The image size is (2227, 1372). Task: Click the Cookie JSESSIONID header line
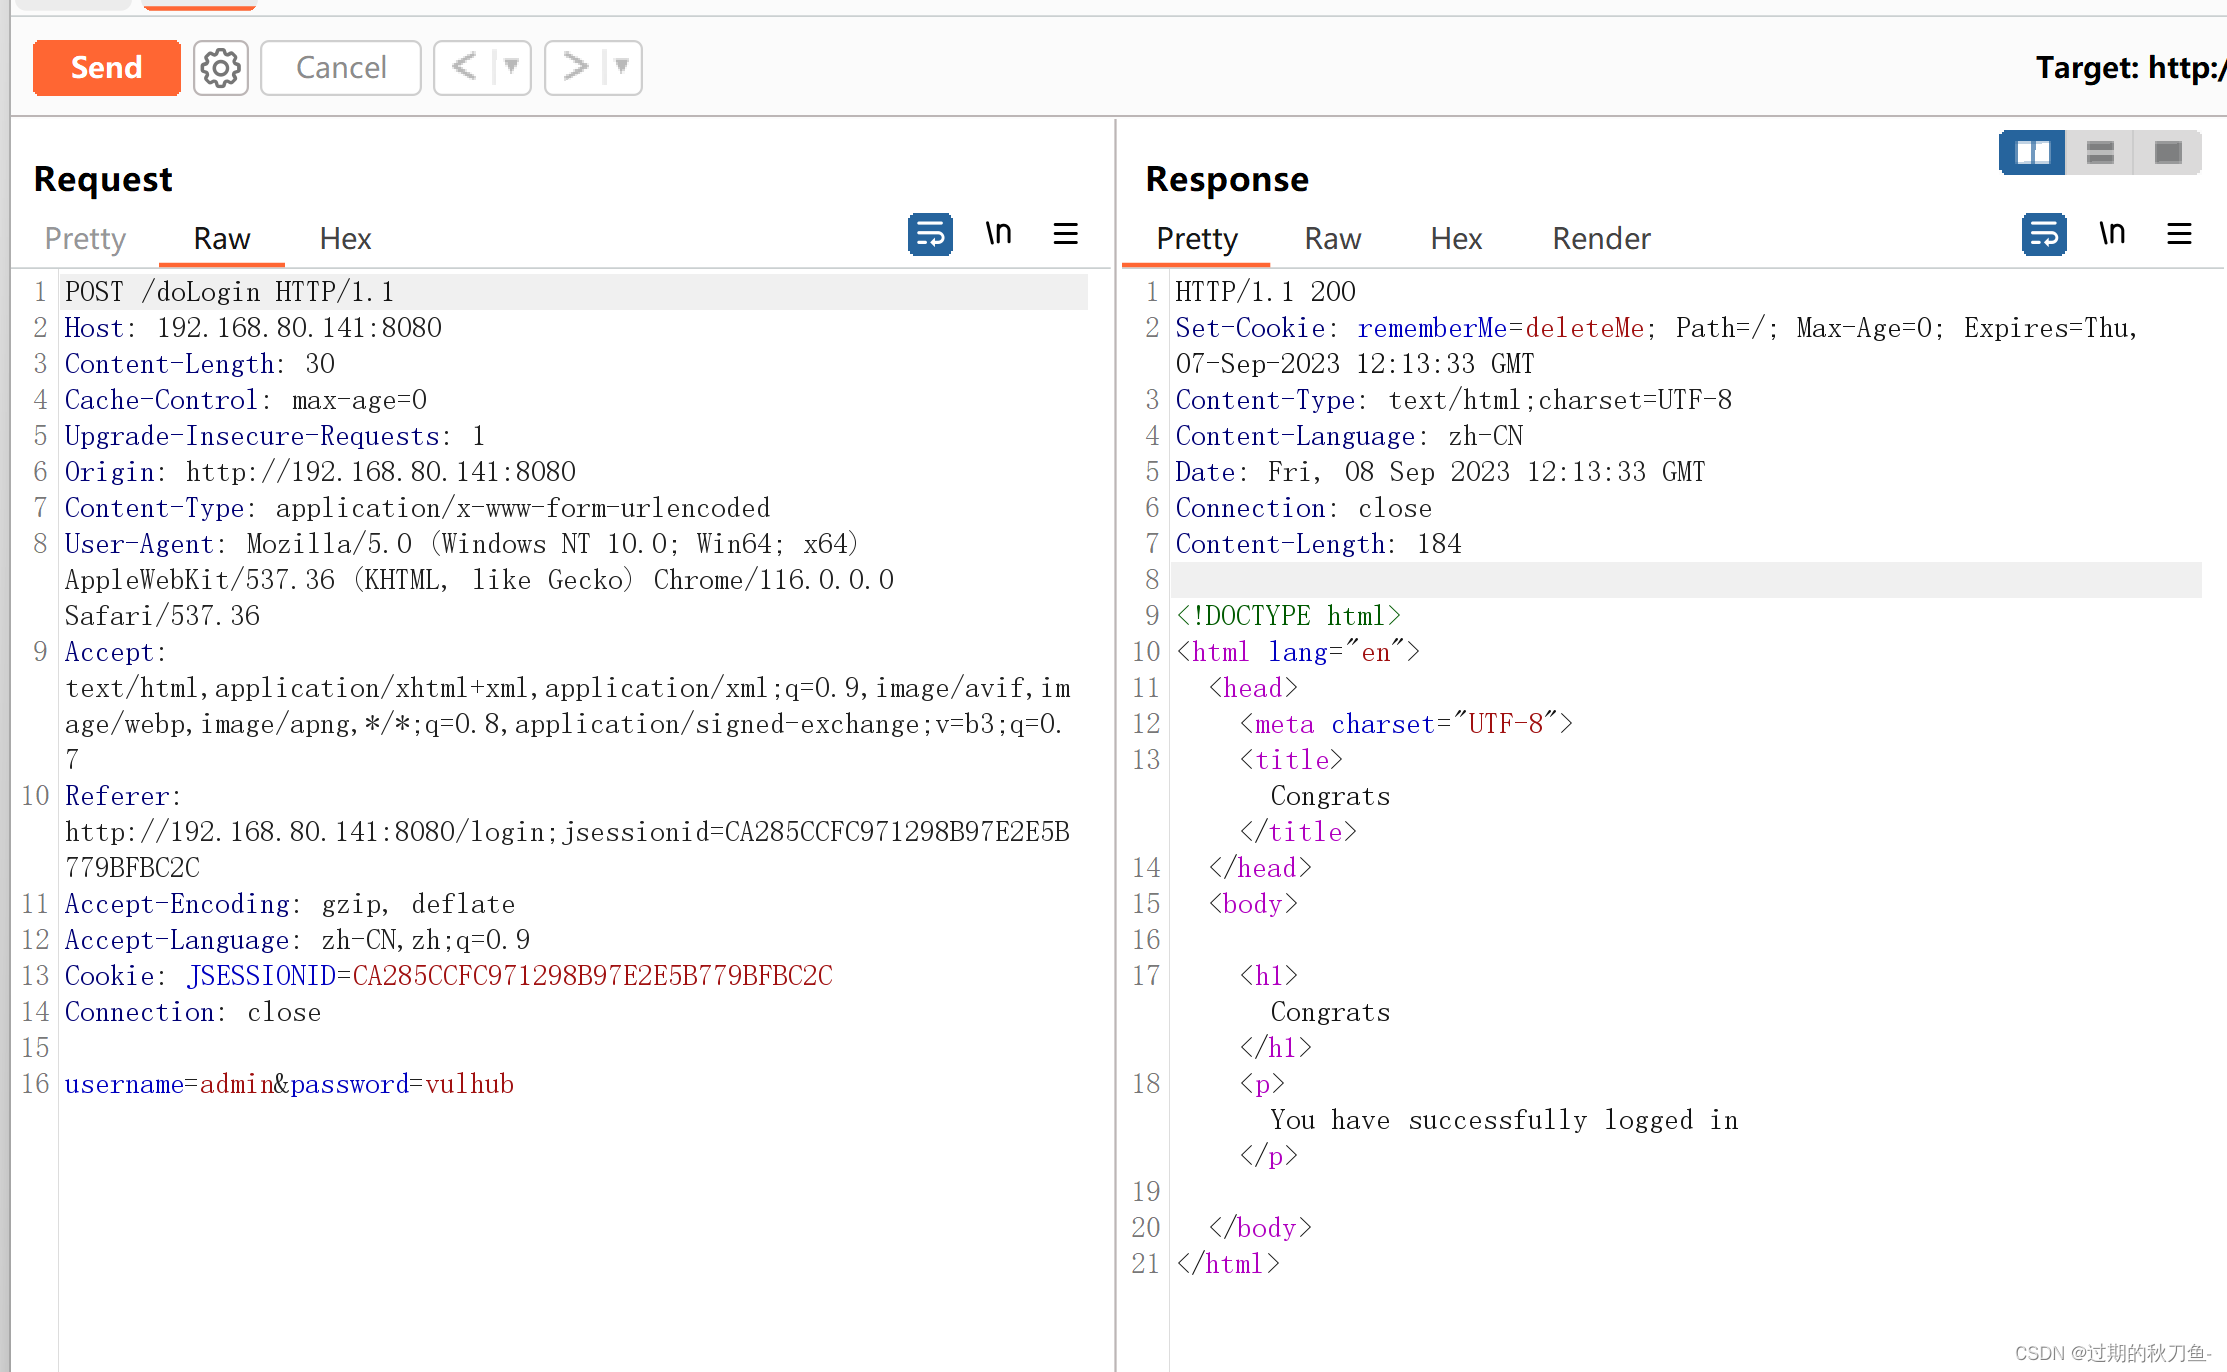click(449, 976)
